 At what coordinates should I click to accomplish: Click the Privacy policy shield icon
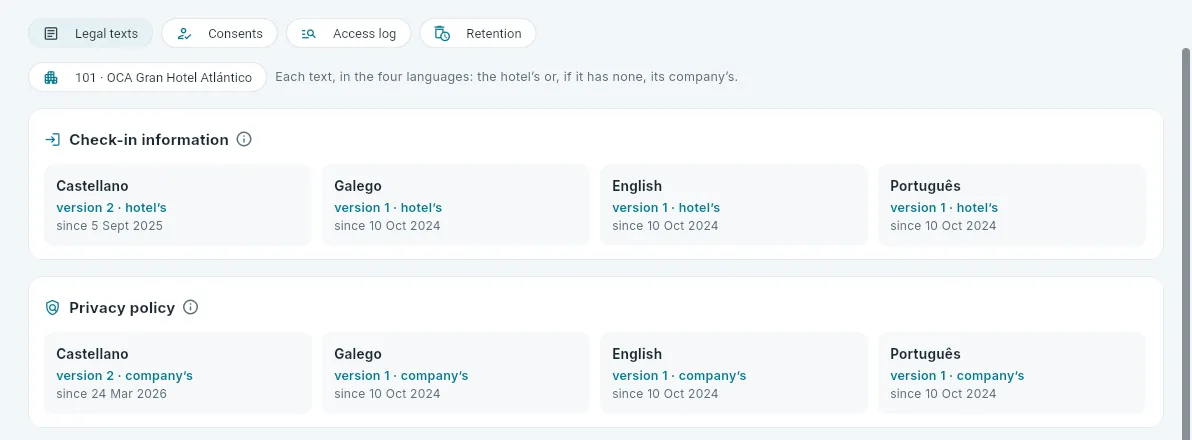coord(52,308)
